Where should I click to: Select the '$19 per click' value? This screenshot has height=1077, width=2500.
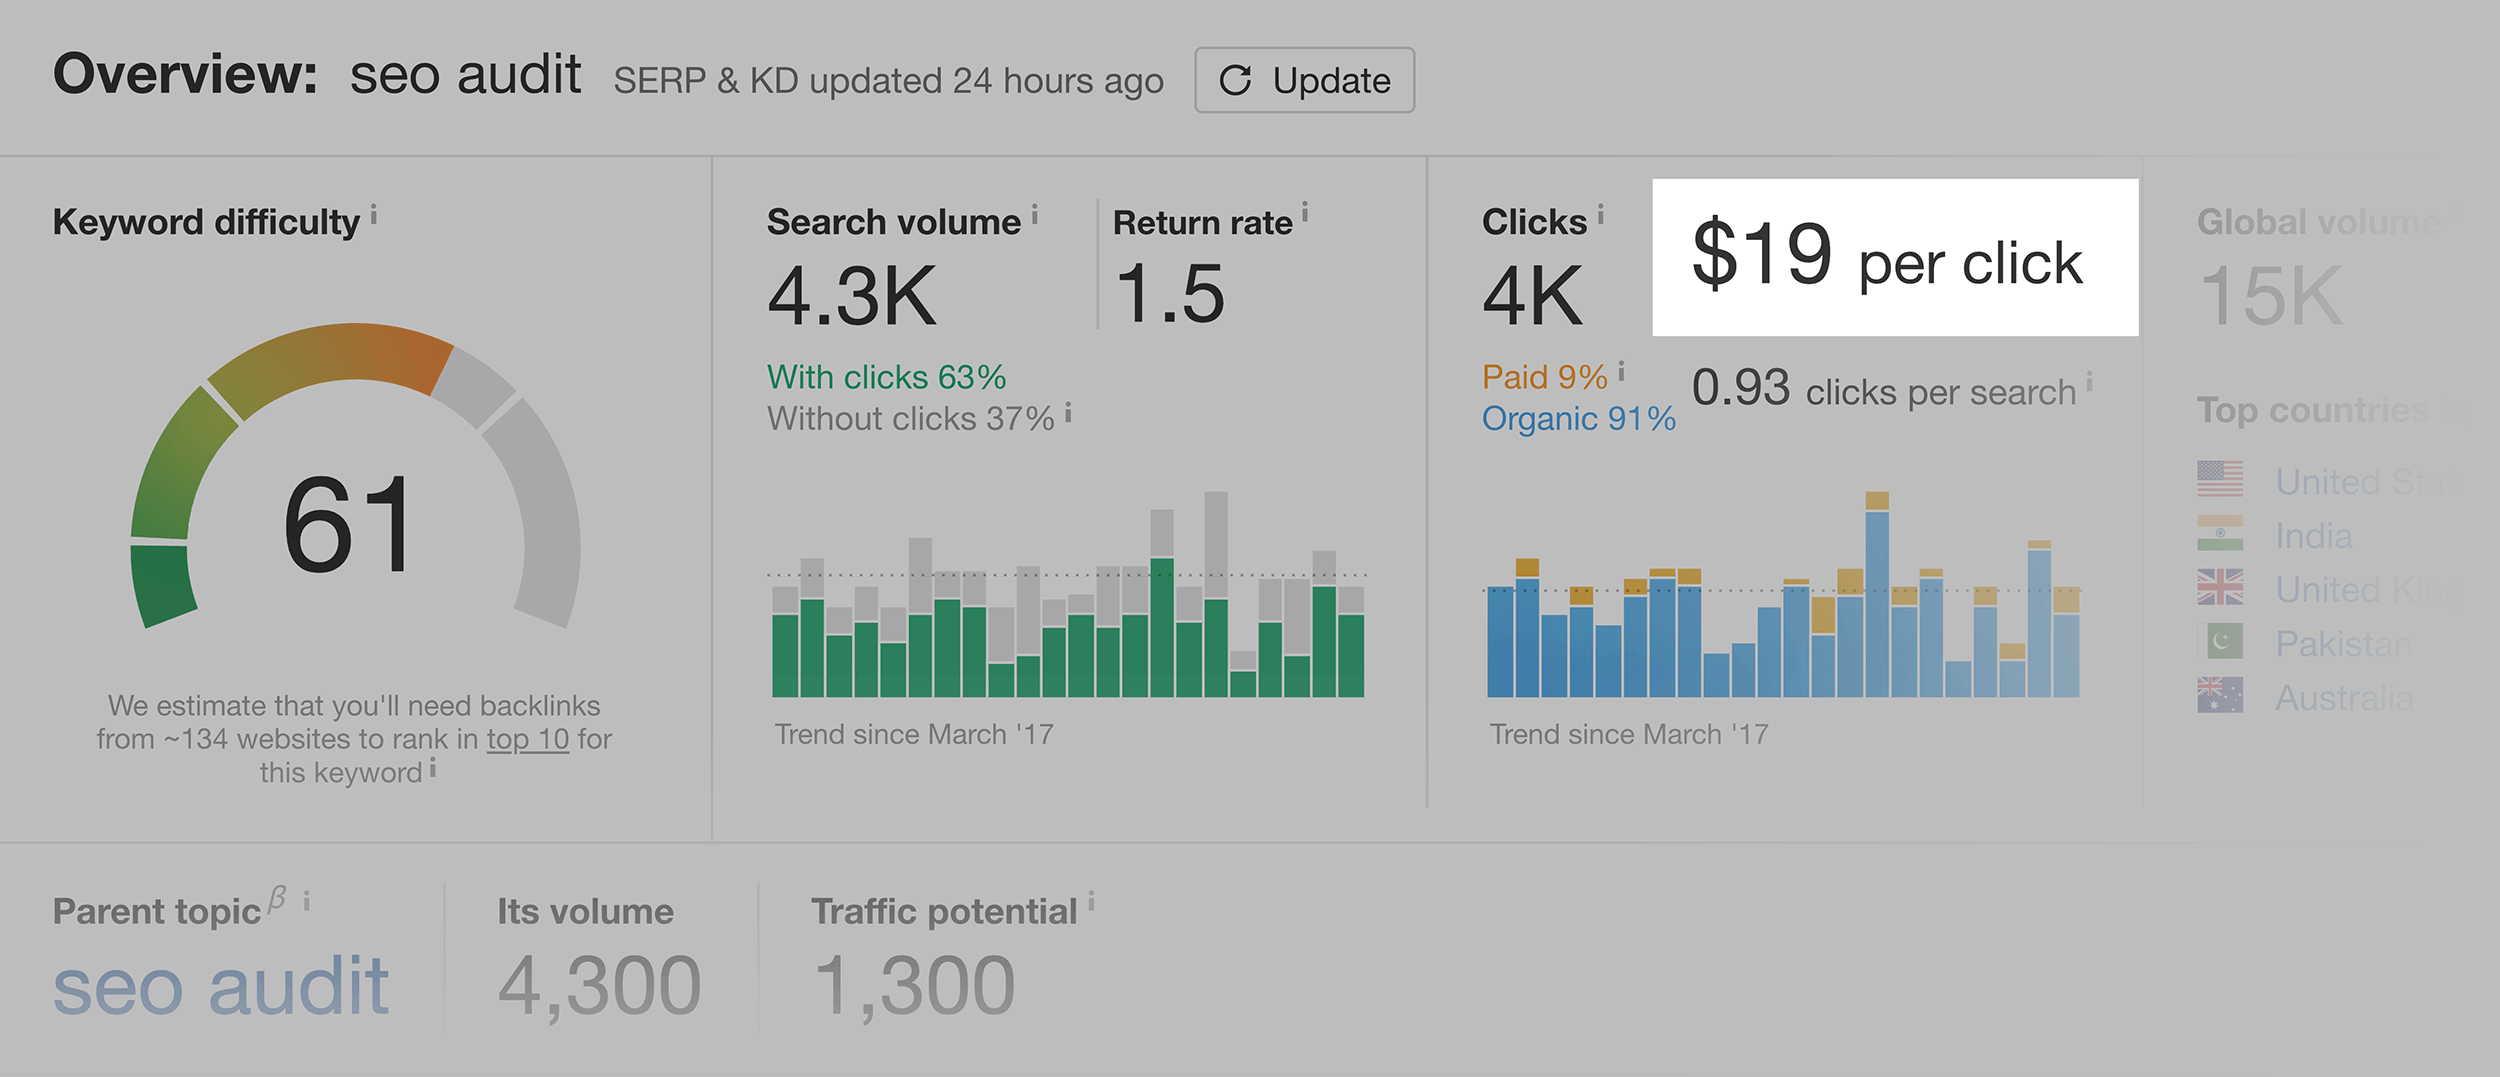(1887, 257)
